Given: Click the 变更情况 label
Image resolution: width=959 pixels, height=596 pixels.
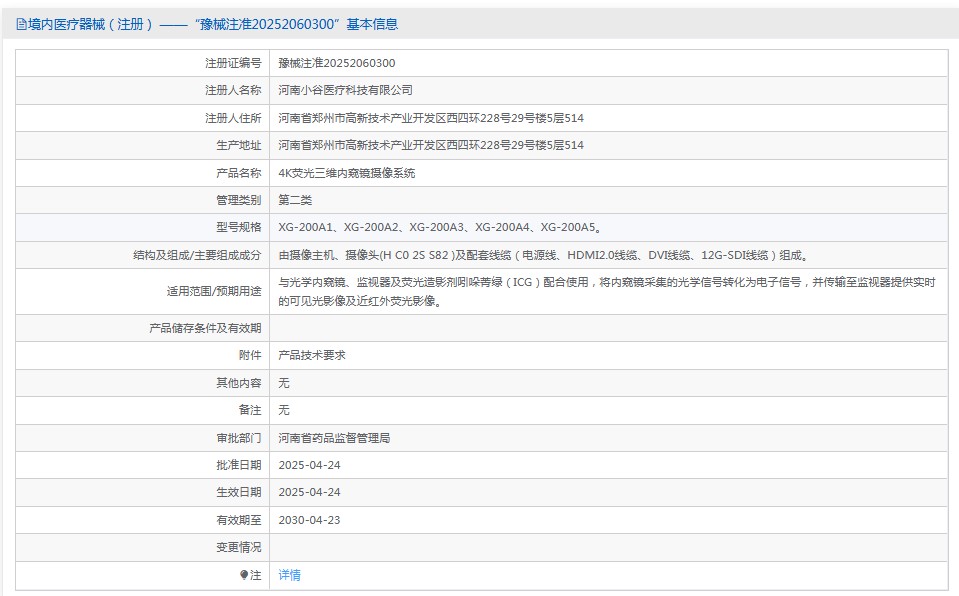Looking at the screenshot, I should click(239, 547).
